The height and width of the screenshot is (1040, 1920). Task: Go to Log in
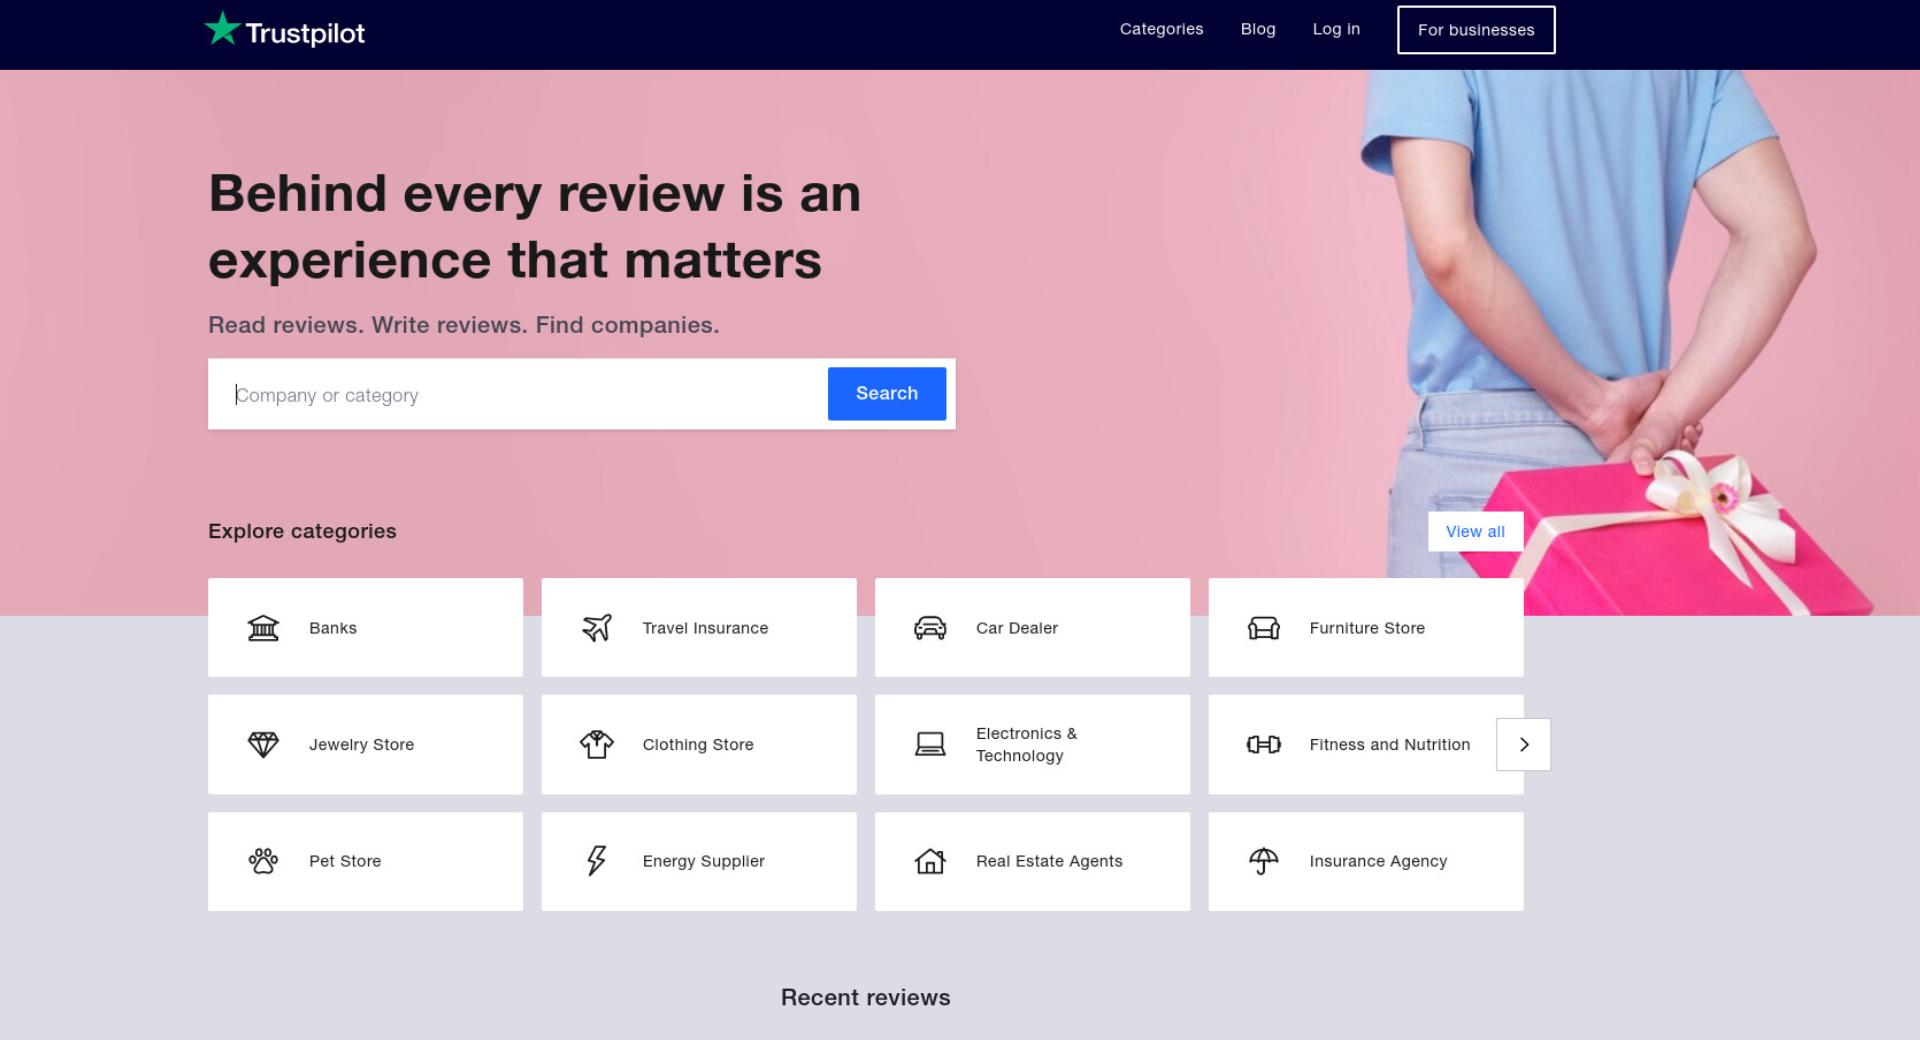(1336, 29)
